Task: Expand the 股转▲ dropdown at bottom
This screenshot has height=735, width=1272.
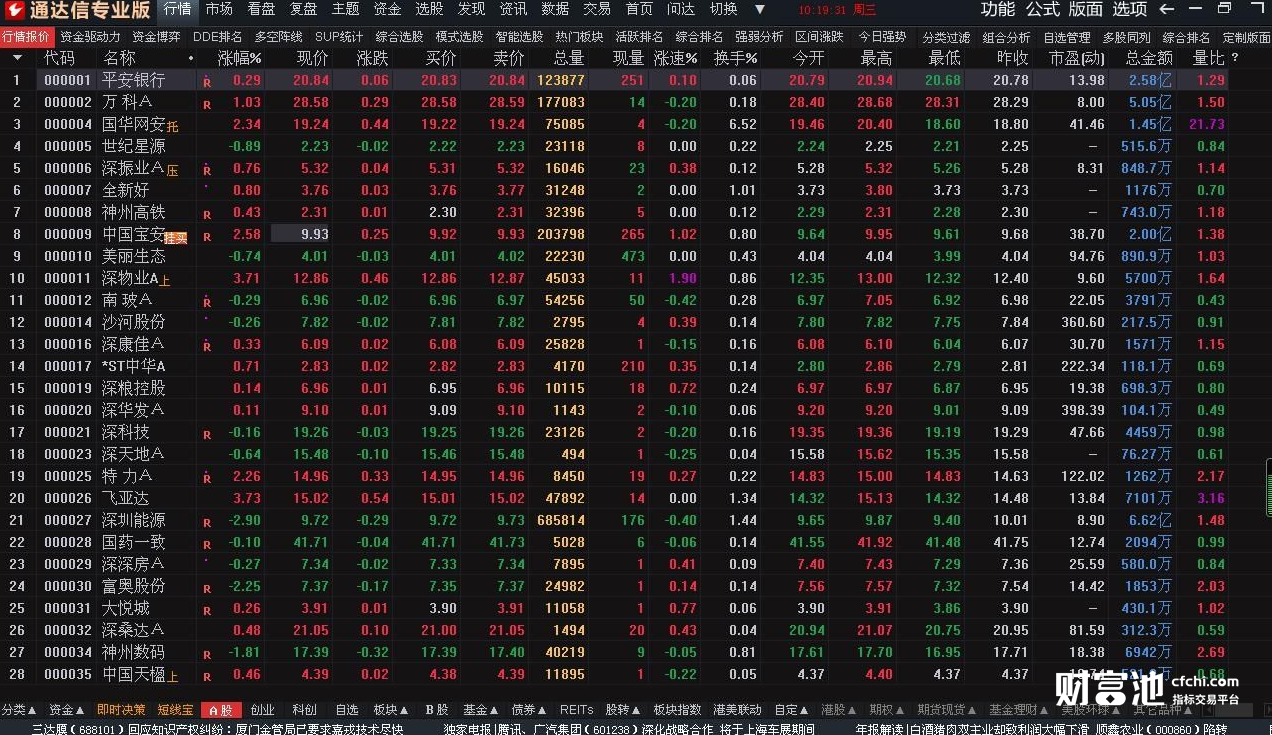Action: click(x=624, y=710)
